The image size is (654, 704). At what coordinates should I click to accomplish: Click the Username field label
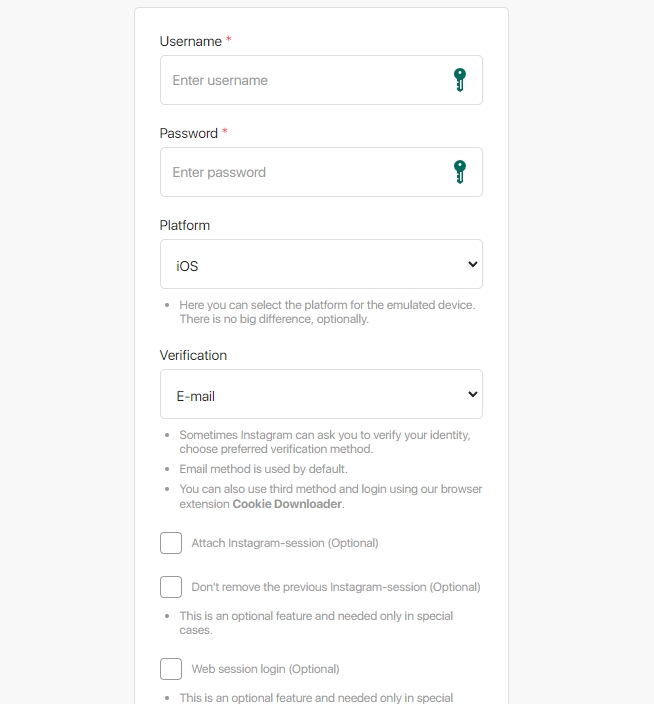(x=190, y=41)
